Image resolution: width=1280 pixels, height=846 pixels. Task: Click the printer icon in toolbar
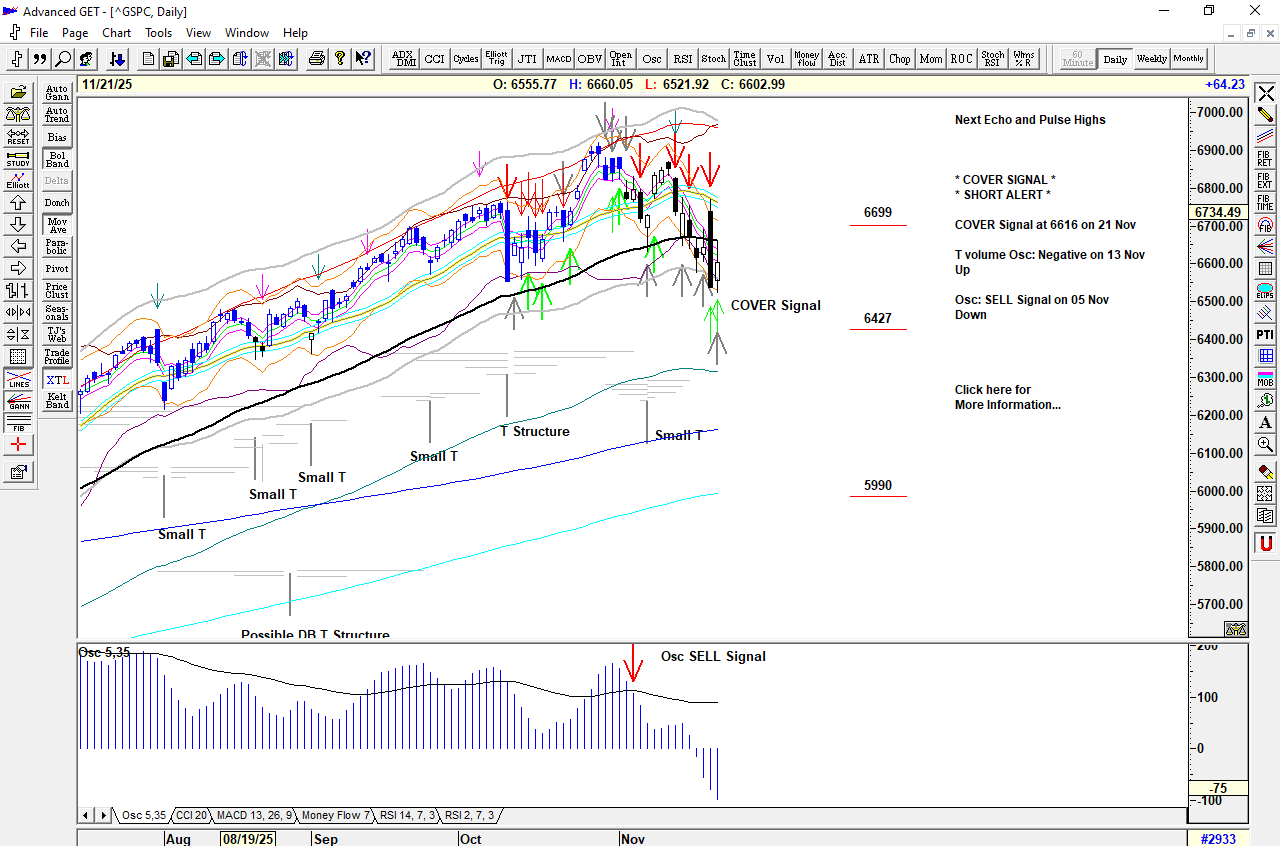click(x=317, y=59)
